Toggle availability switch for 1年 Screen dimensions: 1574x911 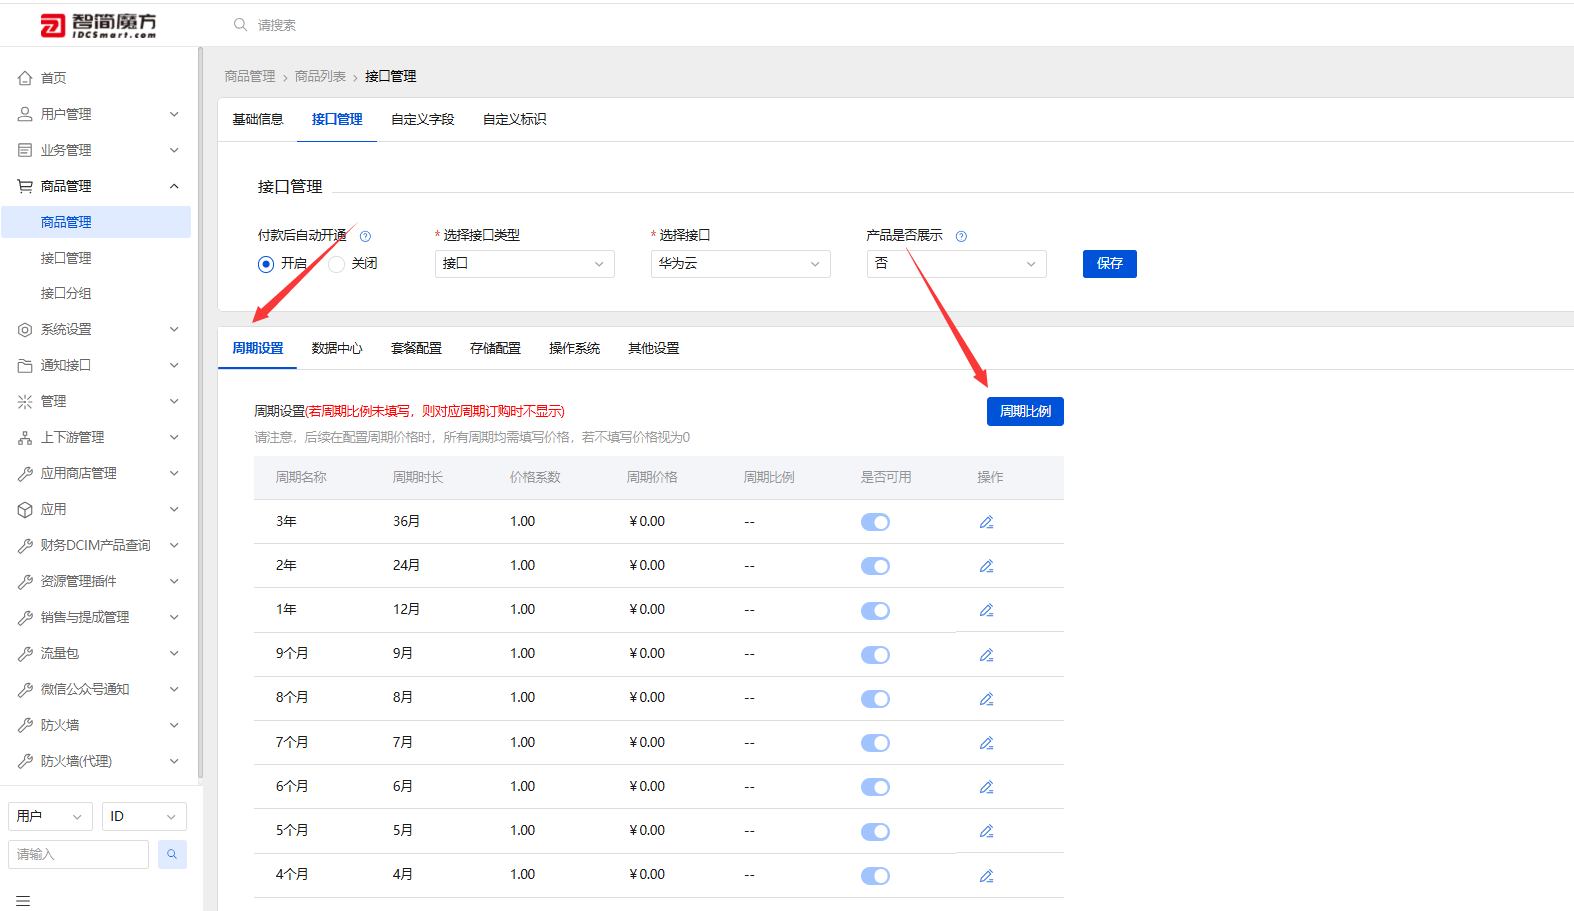click(x=875, y=610)
